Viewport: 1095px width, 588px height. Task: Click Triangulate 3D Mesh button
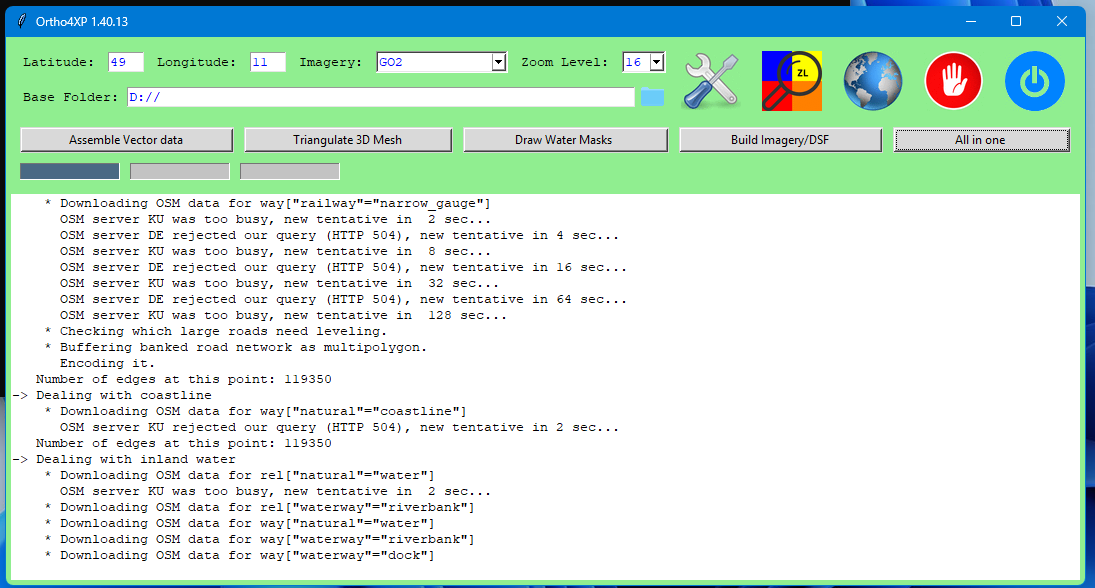point(348,140)
